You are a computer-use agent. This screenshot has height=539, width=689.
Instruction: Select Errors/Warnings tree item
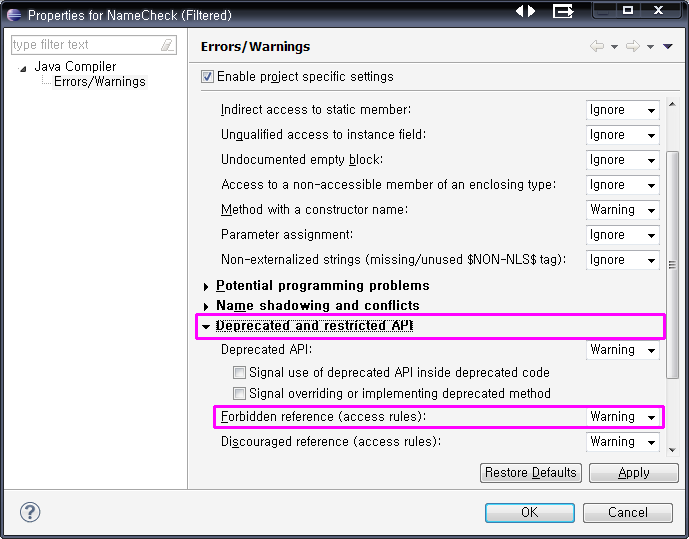pos(100,82)
